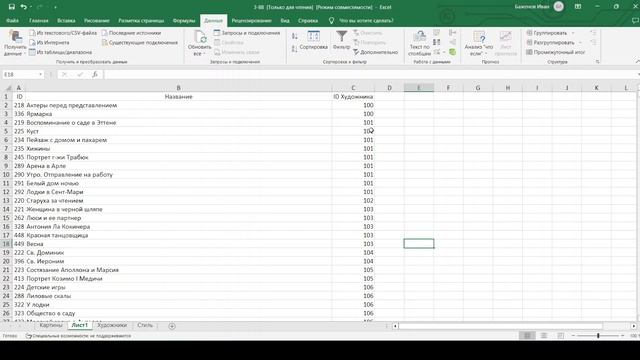Expand the Обновить все dropdown arrow

click(x=204, y=54)
